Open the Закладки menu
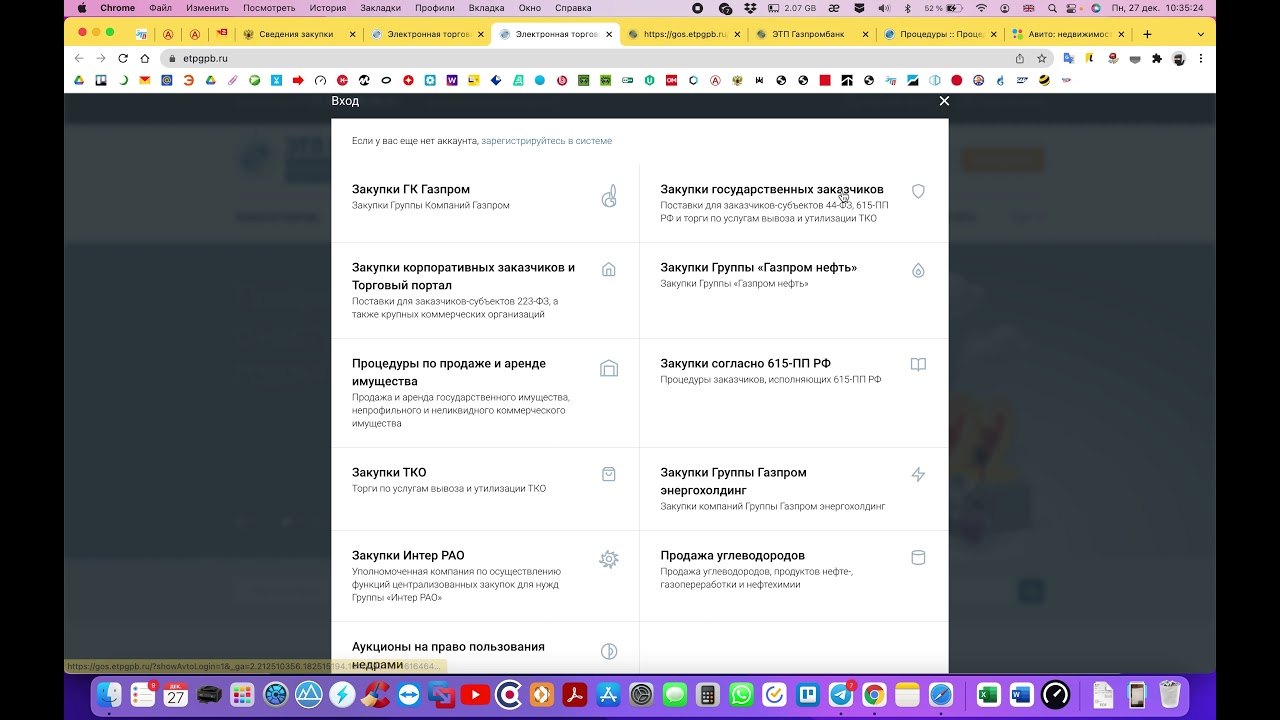 [380, 8]
